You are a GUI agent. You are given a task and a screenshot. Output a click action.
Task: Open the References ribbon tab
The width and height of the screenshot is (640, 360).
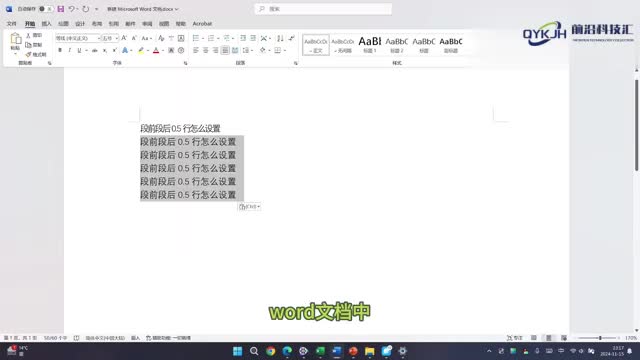pyautogui.click(x=113, y=24)
